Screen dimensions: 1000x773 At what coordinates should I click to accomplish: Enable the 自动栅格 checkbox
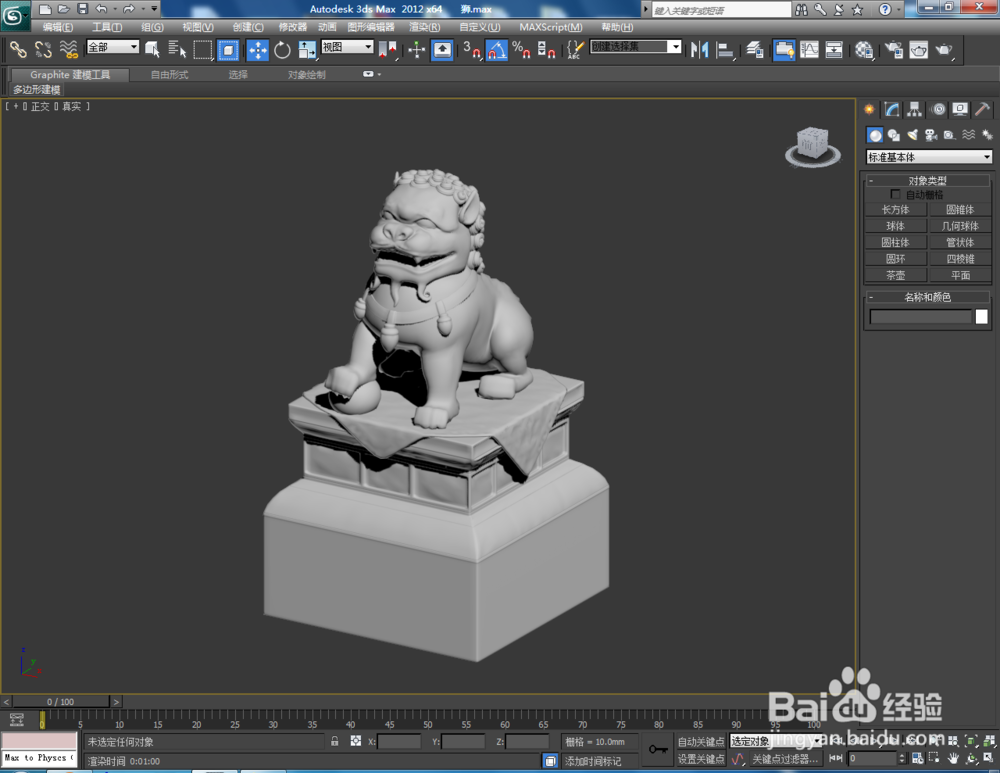pyautogui.click(x=895, y=194)
